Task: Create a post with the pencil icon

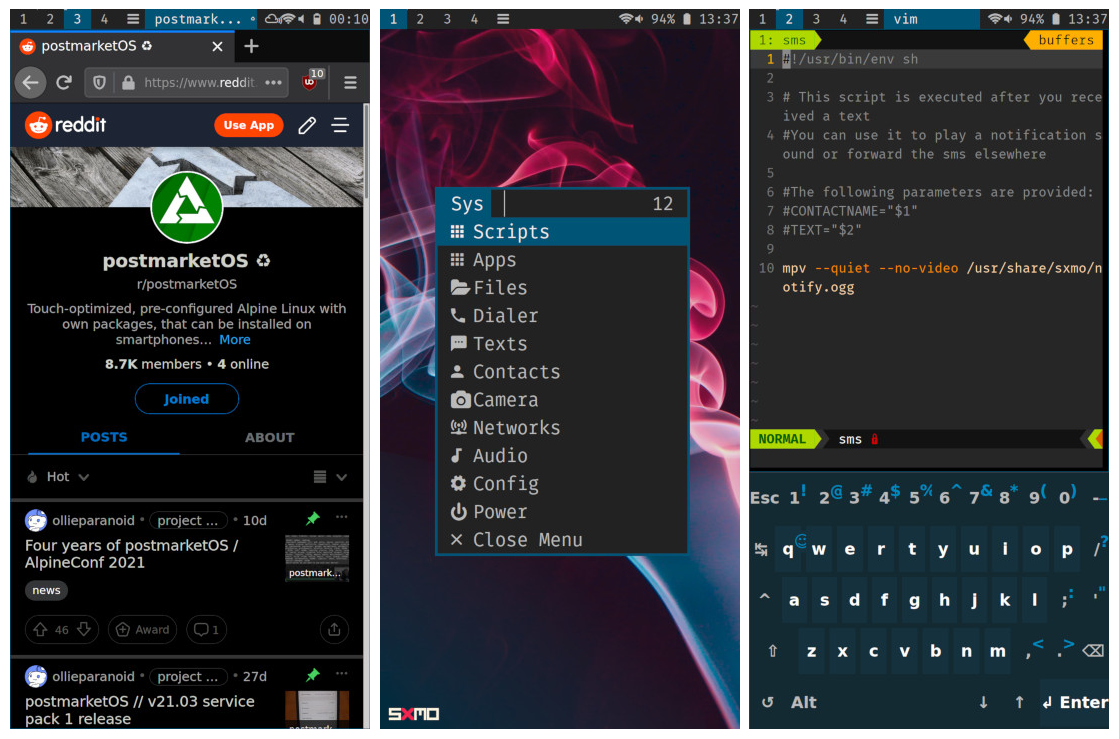Action: (x=308, y=126)
